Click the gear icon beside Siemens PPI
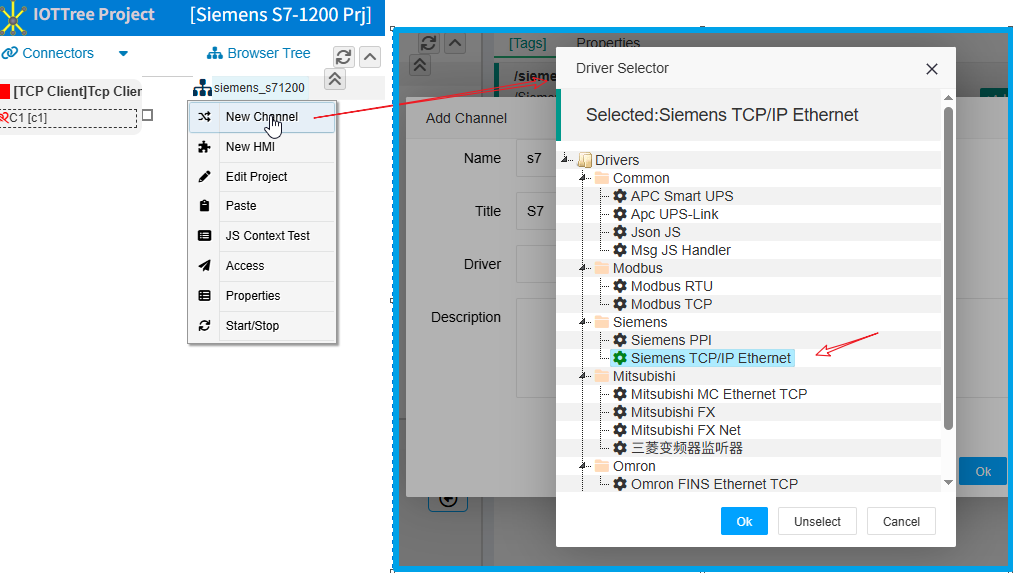The image size is (1013, 573). 620,340
